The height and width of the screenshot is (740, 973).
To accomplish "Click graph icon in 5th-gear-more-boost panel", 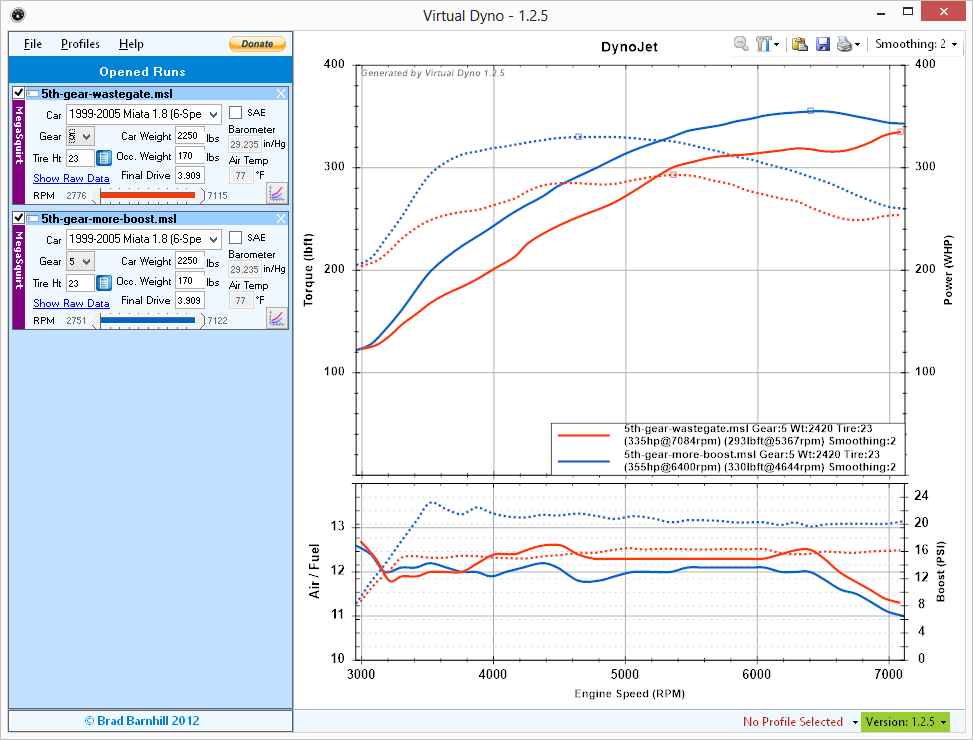I will pos(277,317).
